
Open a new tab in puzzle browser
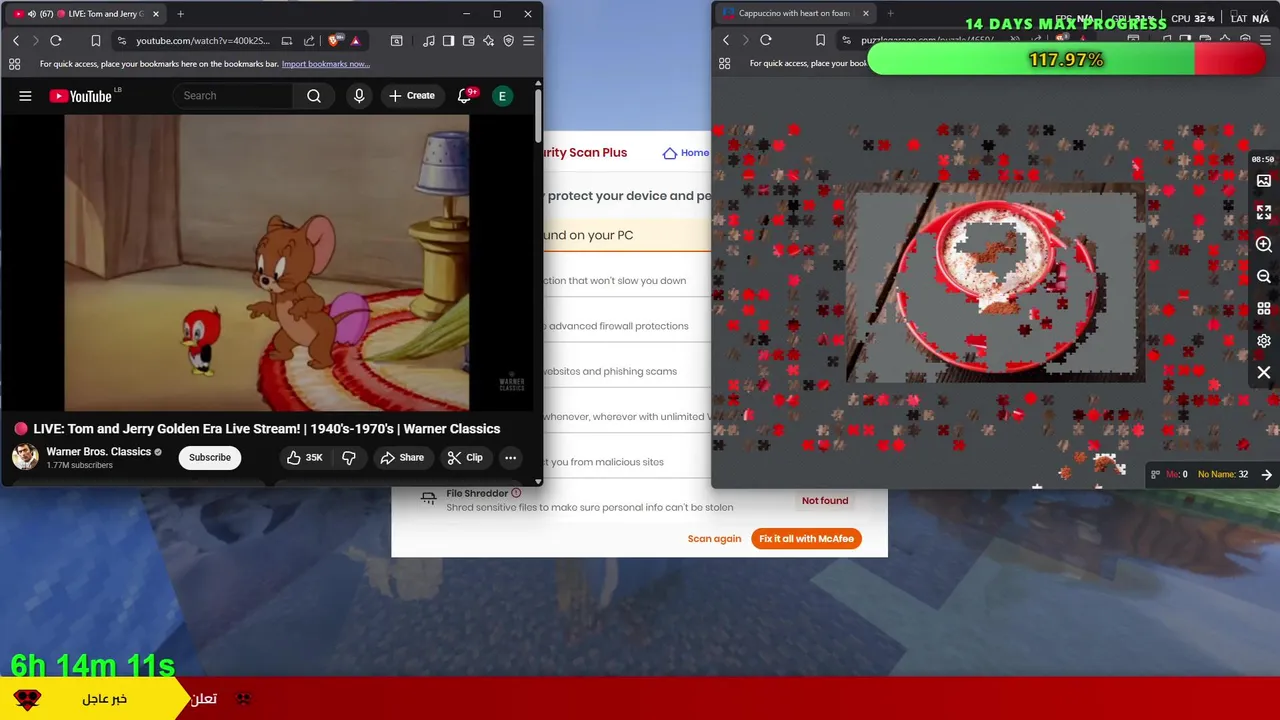pos(890,13)
